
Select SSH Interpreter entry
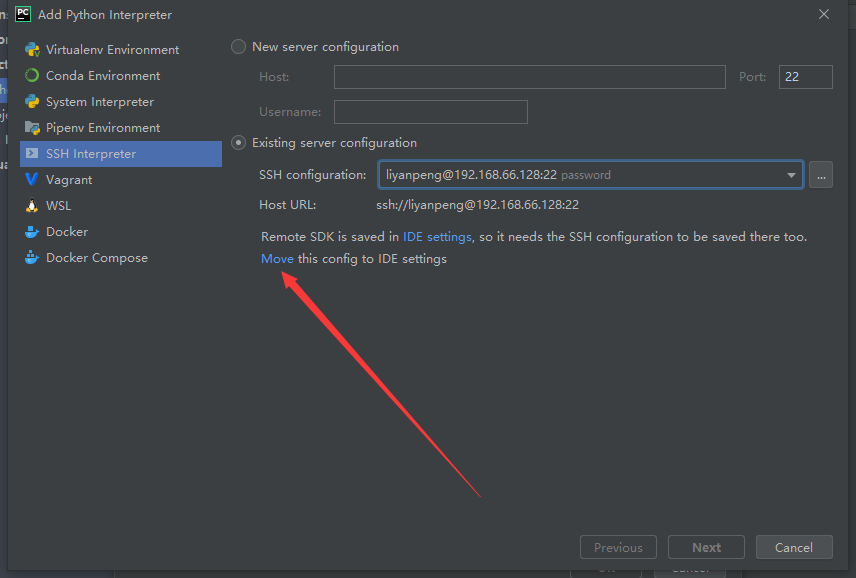tap(121, 153)
